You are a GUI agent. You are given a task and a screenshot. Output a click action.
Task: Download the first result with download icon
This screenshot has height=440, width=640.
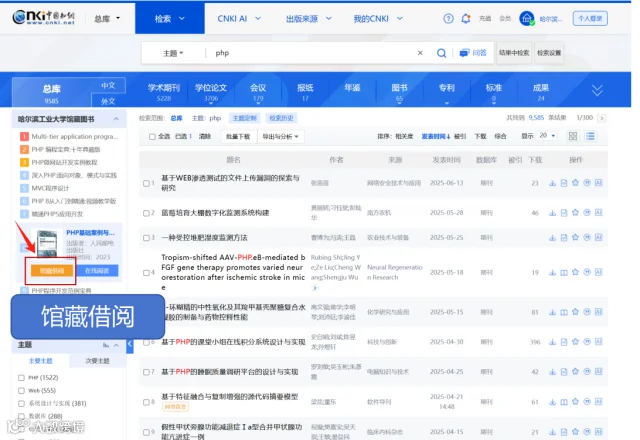[552, 183]
